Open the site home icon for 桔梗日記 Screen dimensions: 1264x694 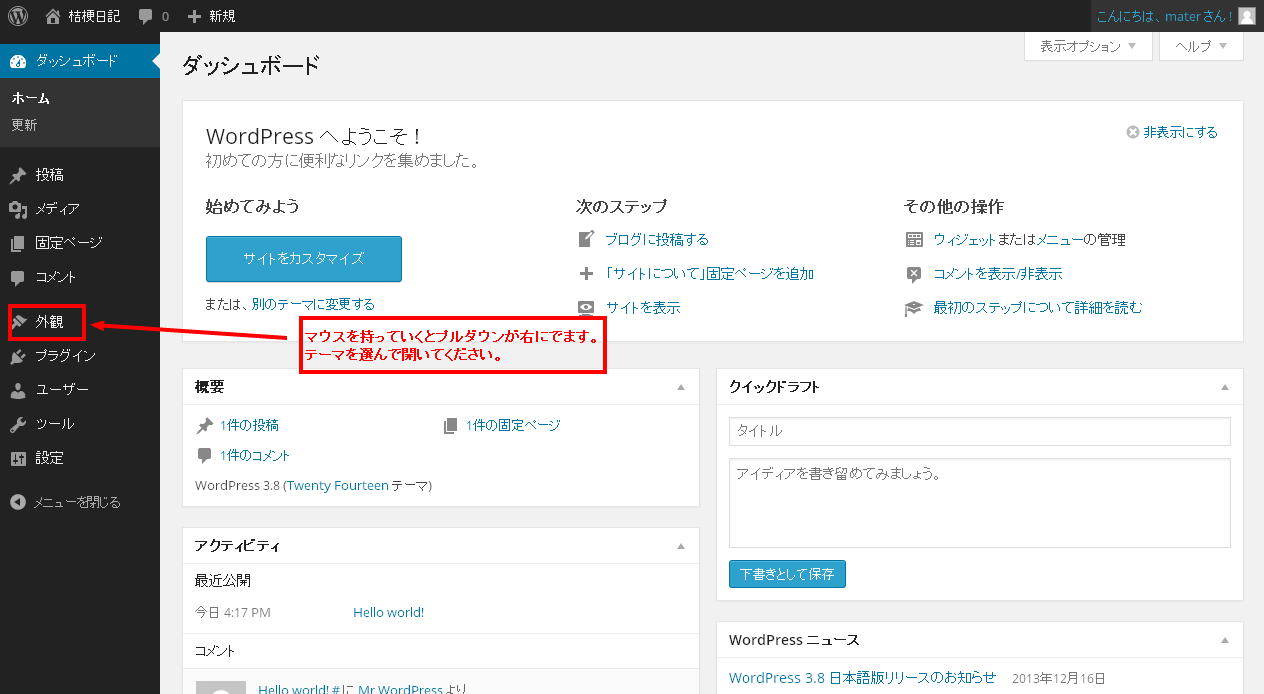point(53,16)
